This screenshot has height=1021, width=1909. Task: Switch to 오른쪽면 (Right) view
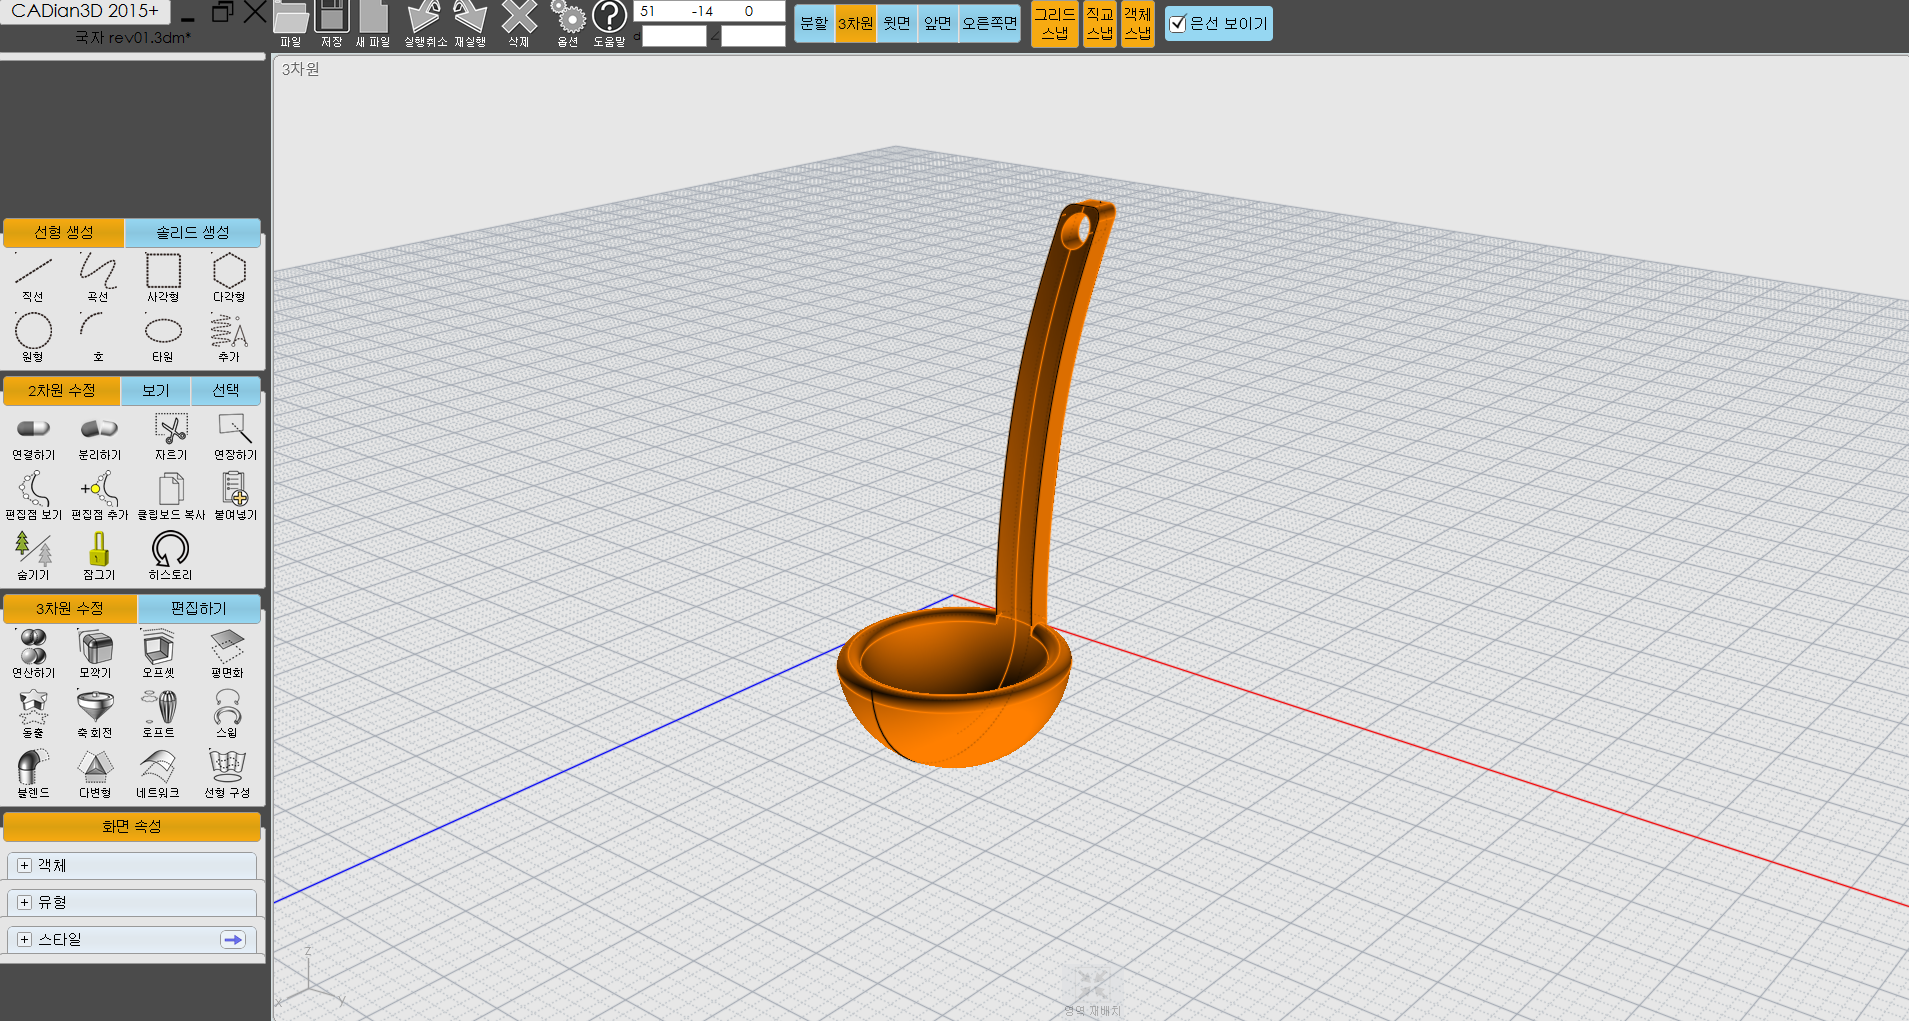[x=990, y=23]
